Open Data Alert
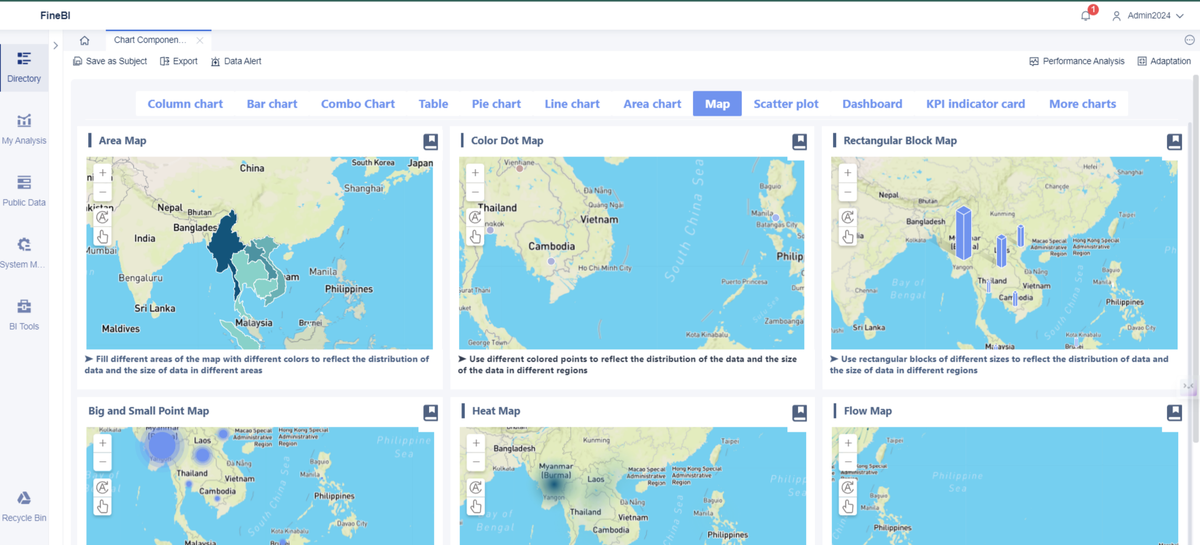Screen dimensions: 1200x545 click(x=236, y=61)
